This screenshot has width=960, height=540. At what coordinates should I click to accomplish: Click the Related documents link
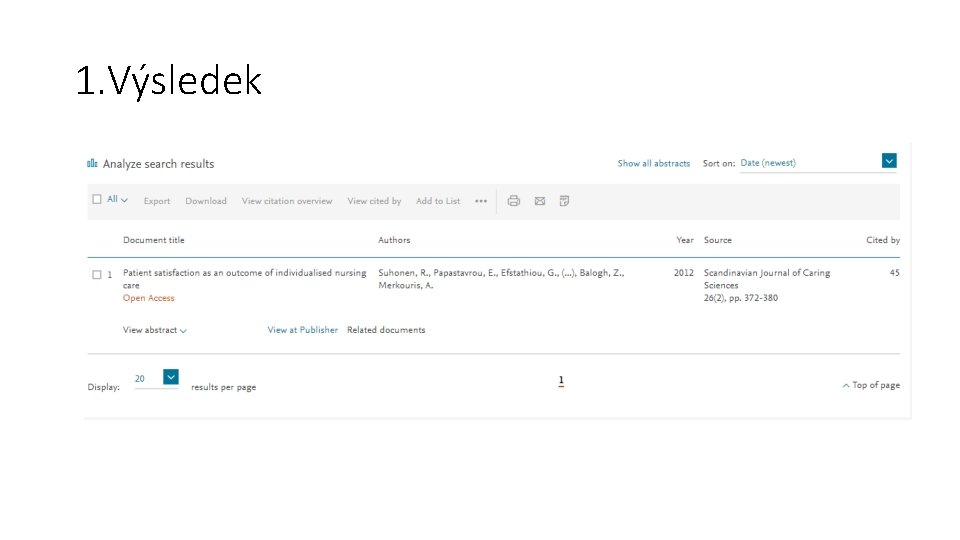point(386,330)
